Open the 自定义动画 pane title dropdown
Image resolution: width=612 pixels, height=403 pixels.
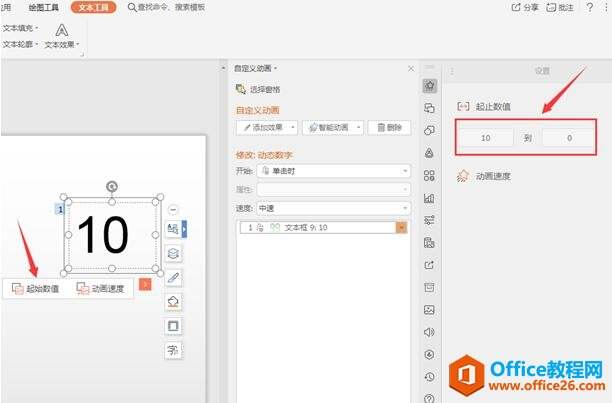[x=275, y=69]
